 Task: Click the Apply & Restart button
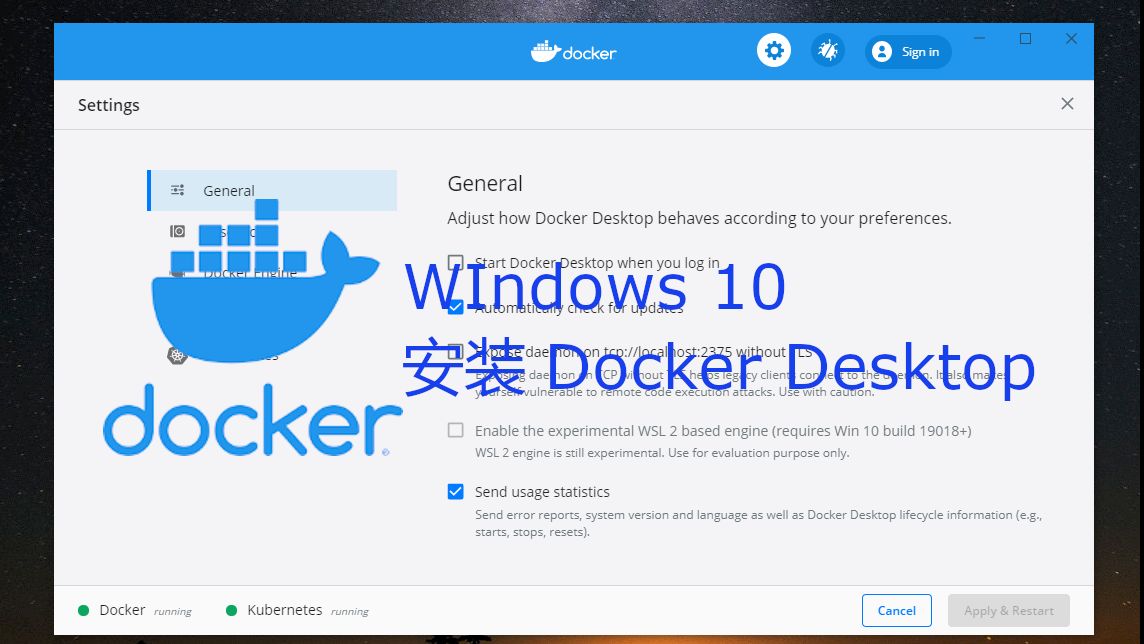[1008, 610]
